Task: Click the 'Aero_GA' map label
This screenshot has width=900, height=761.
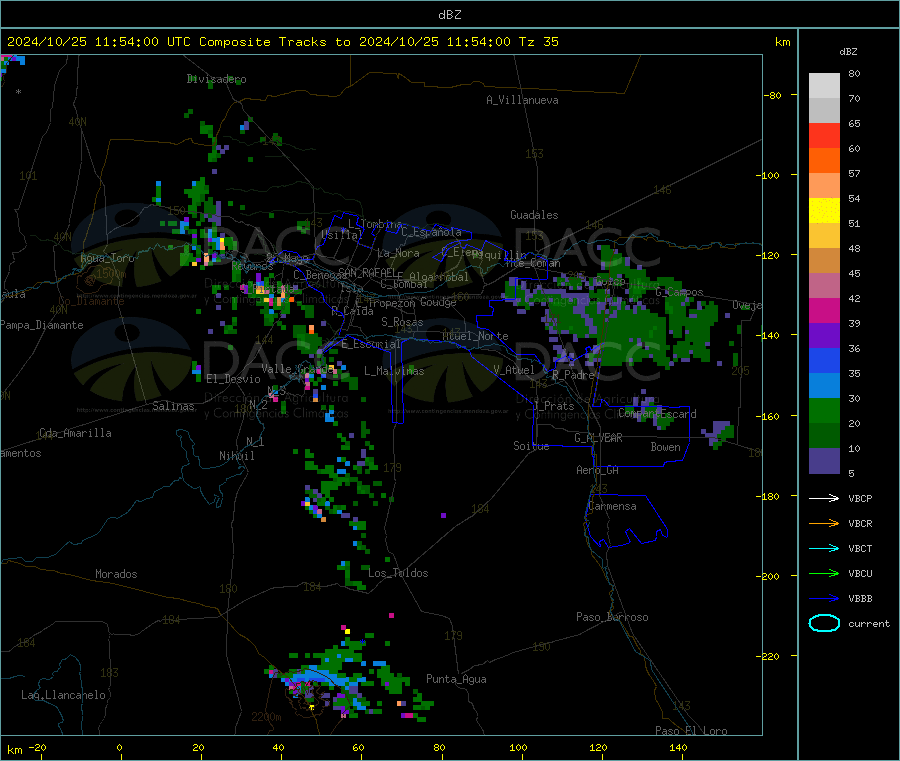Action: 598,470
